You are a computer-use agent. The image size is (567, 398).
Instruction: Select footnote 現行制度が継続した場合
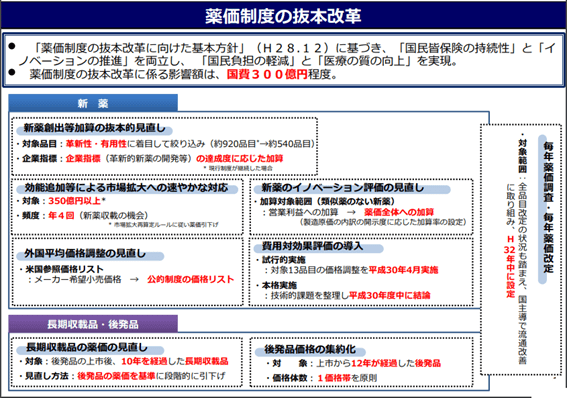pyautogui.click(x=238, y=168)
